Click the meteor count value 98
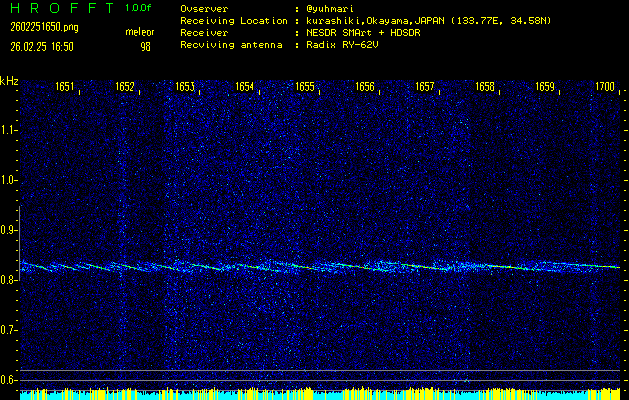The height and width of the screenshot is (400, 629). tap(146, 46)
